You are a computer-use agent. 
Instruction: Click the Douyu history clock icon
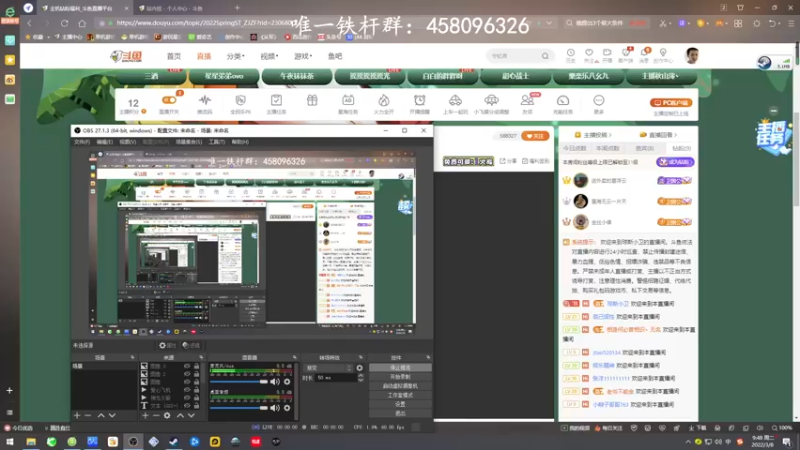click(x=570, y=53)
